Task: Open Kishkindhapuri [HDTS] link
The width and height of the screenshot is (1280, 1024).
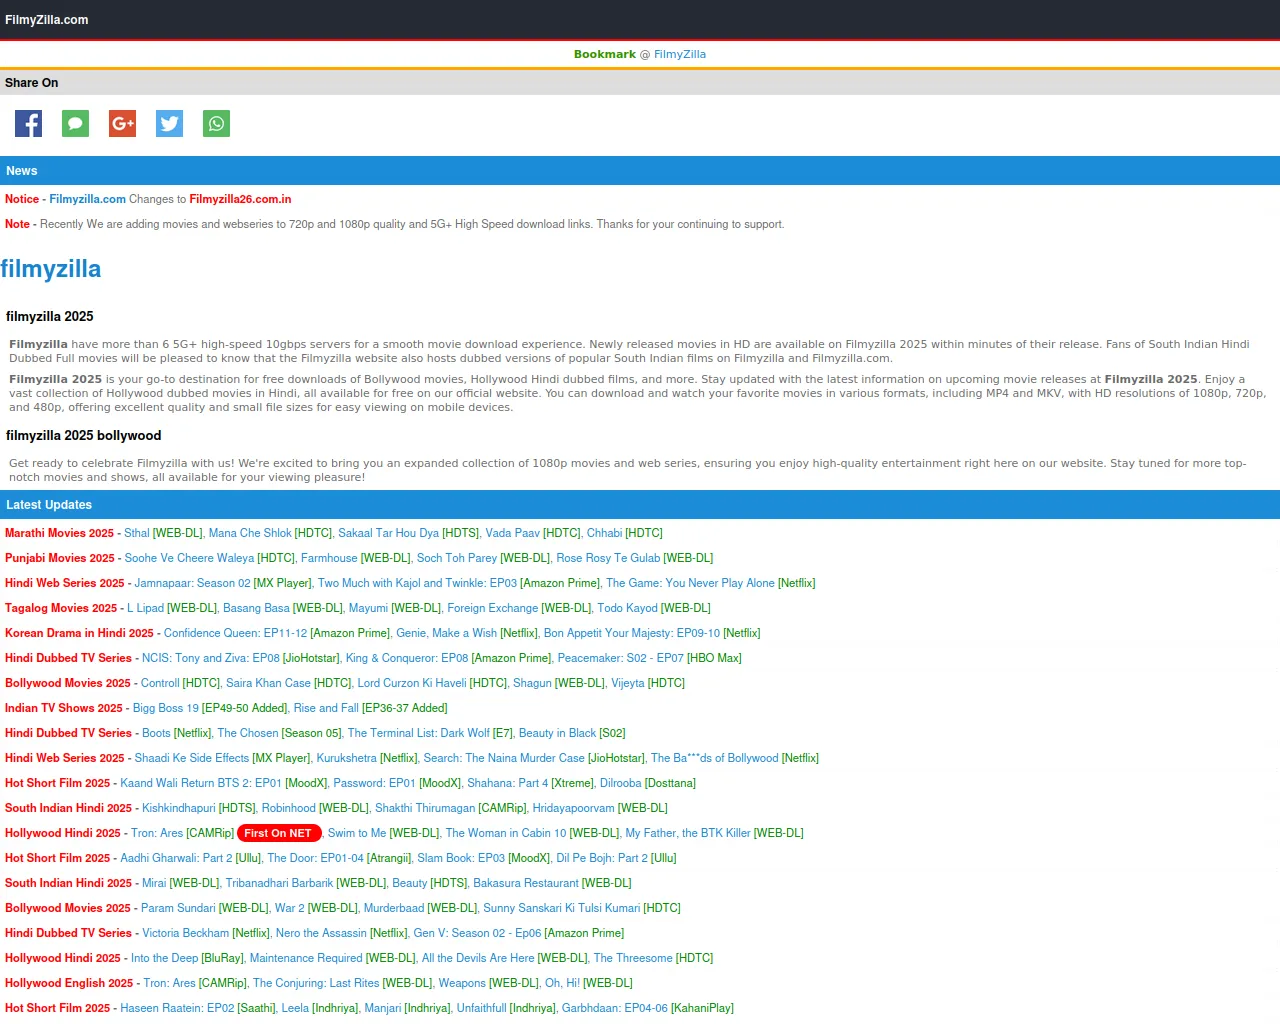Action: 199,808
